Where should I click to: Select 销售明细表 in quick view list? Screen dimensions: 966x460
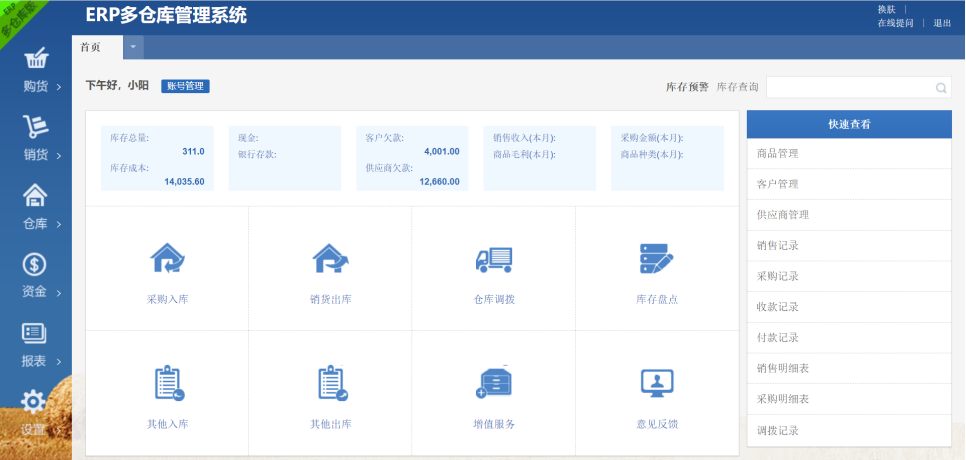[849, 368]
